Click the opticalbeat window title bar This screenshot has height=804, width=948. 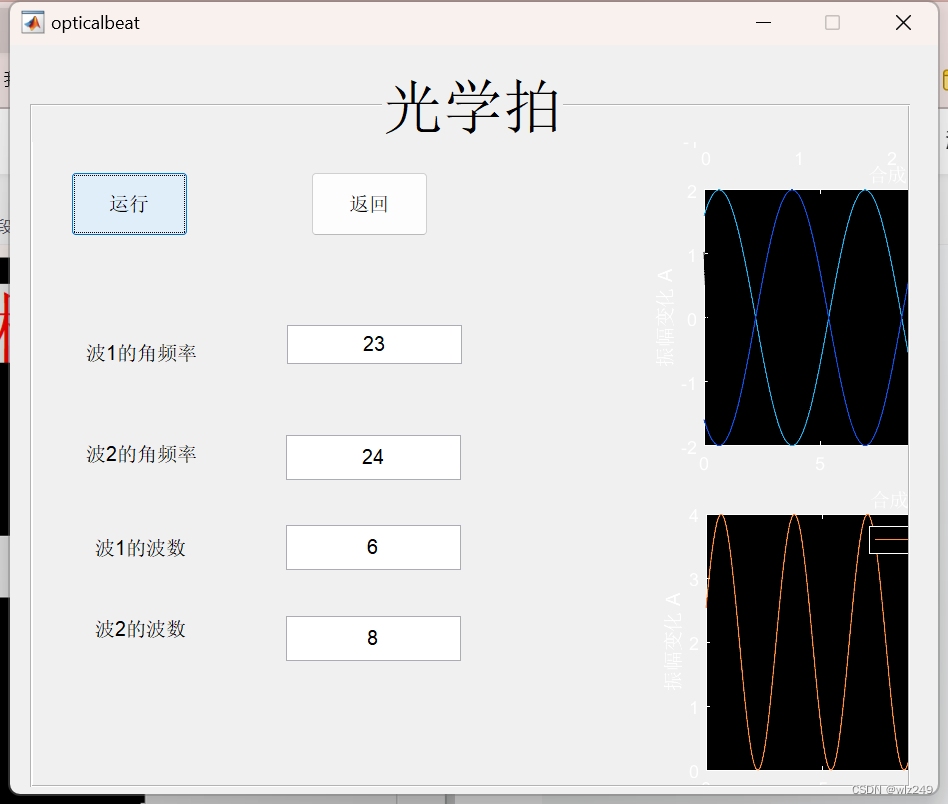pyautogui.click(x=450, y=21)
